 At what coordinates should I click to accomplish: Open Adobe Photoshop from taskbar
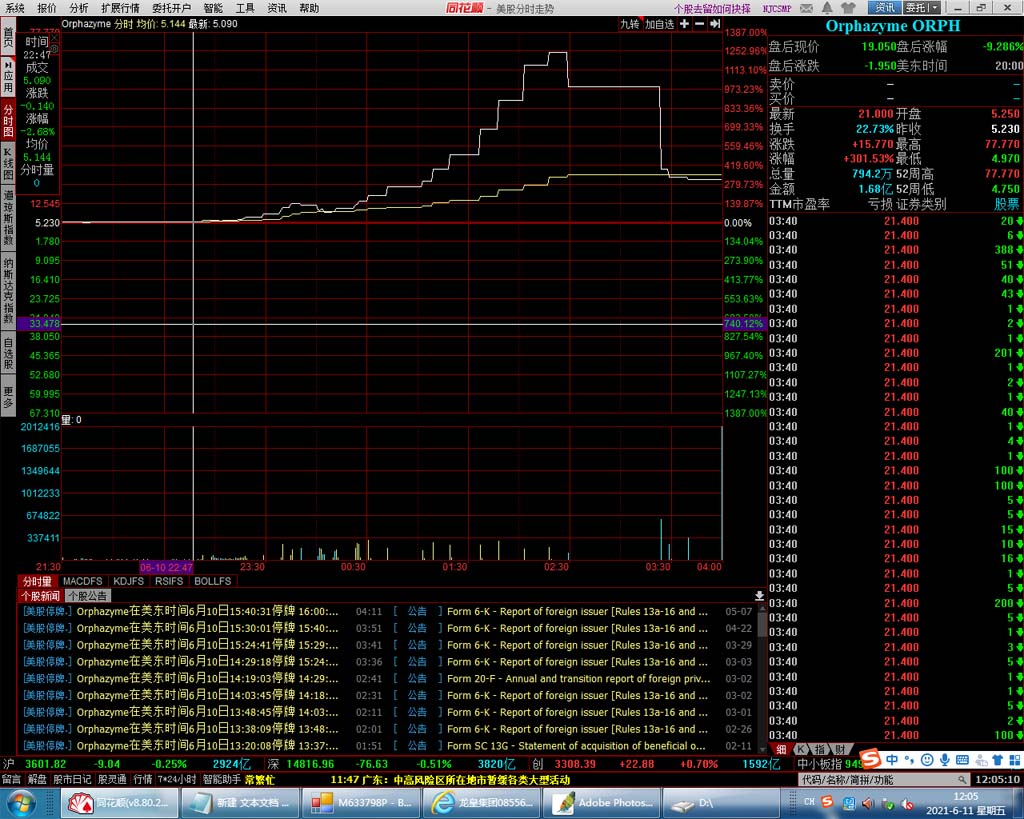[x=603, y=803]
